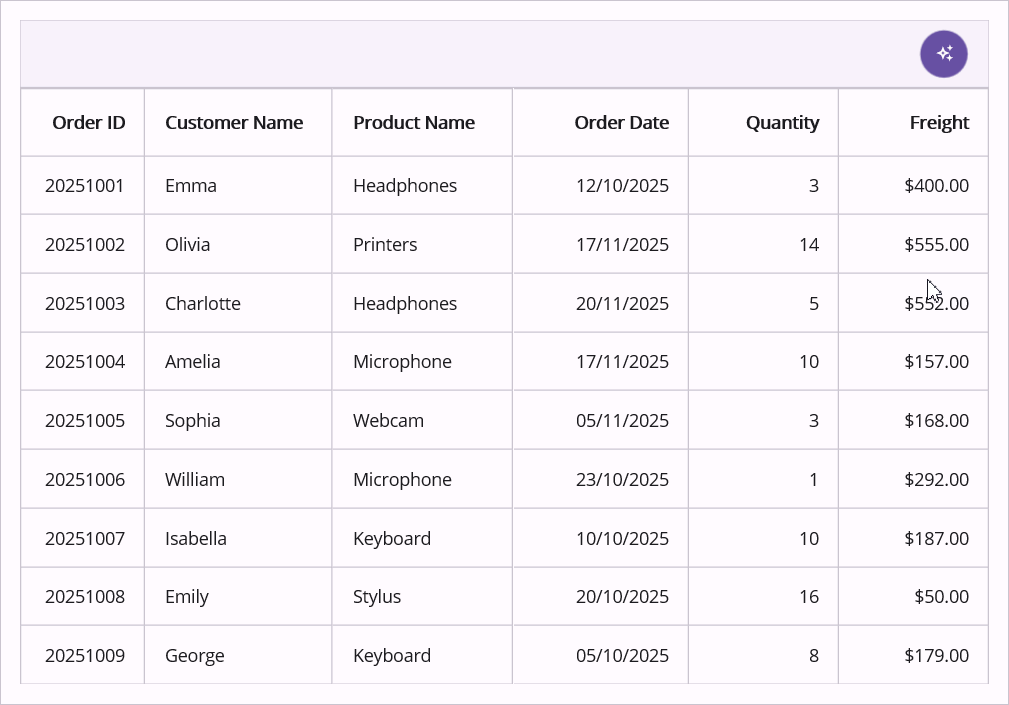Select the Stylus product cell

(377, 597)
